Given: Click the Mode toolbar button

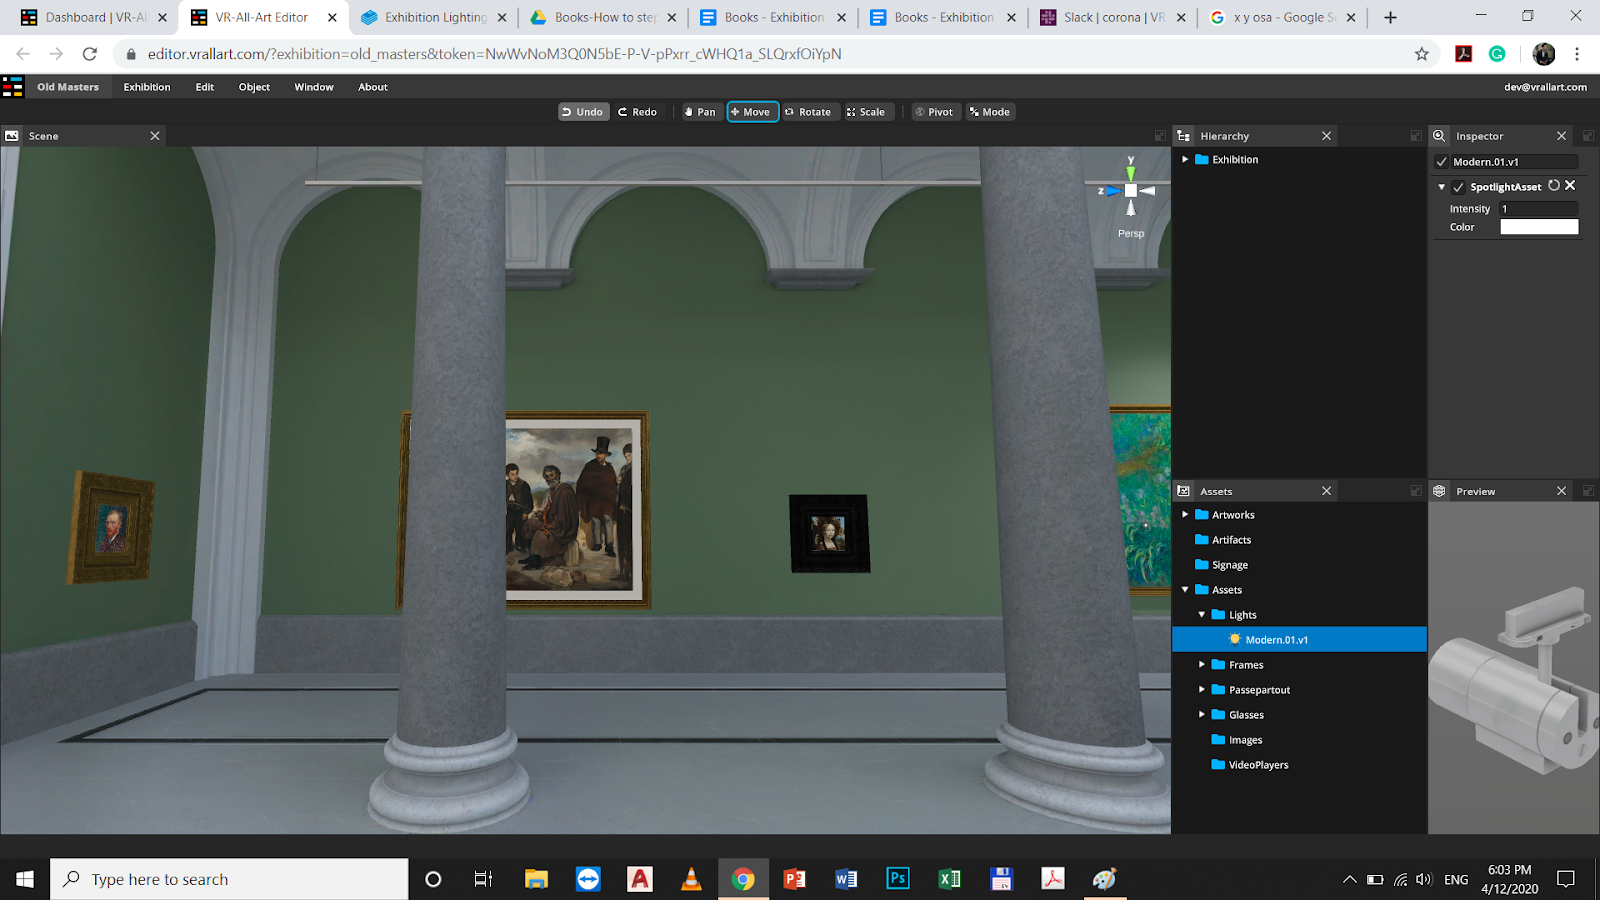Looking at the screenshot, I should [990, 112].
